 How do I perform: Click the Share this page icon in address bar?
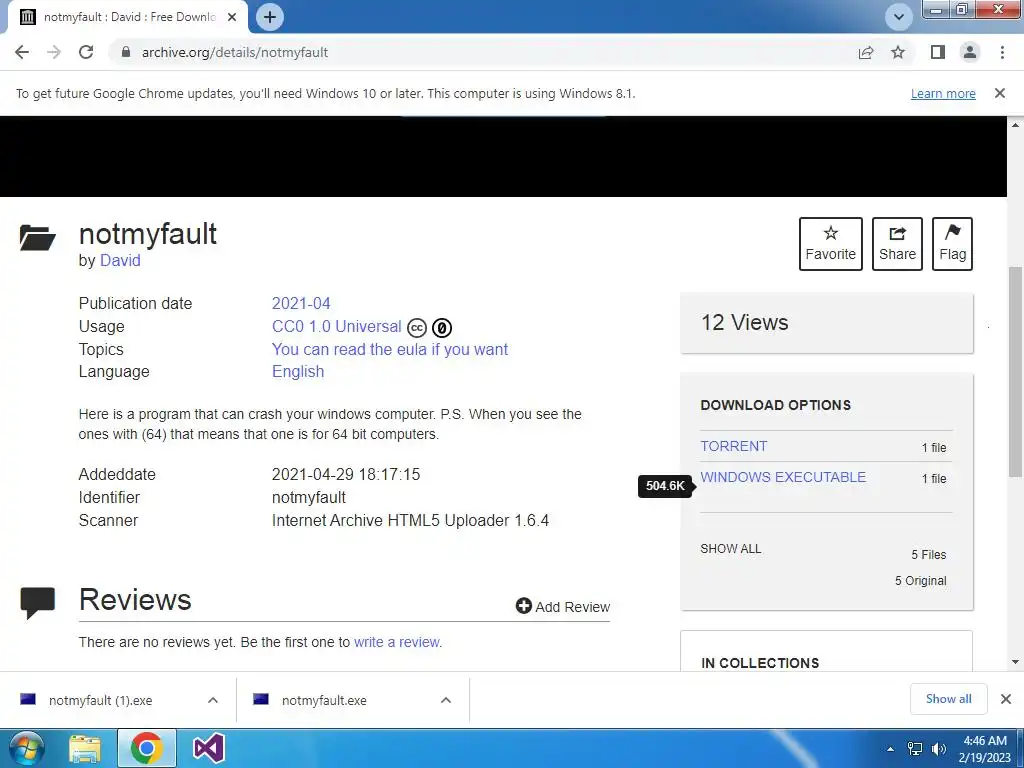[x=866, y=52]
